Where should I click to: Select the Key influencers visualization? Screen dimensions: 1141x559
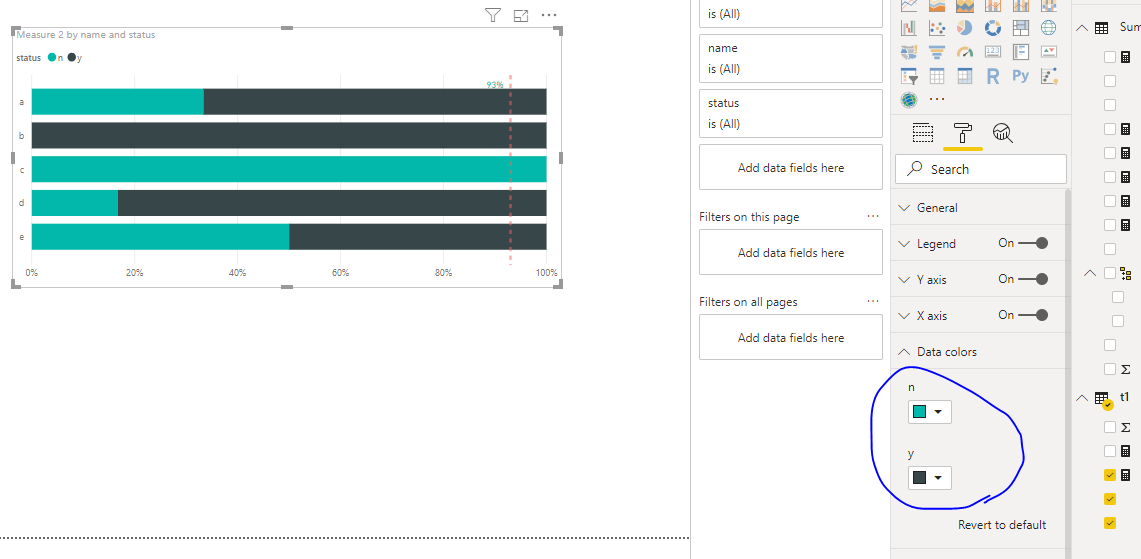point(1048,76)
